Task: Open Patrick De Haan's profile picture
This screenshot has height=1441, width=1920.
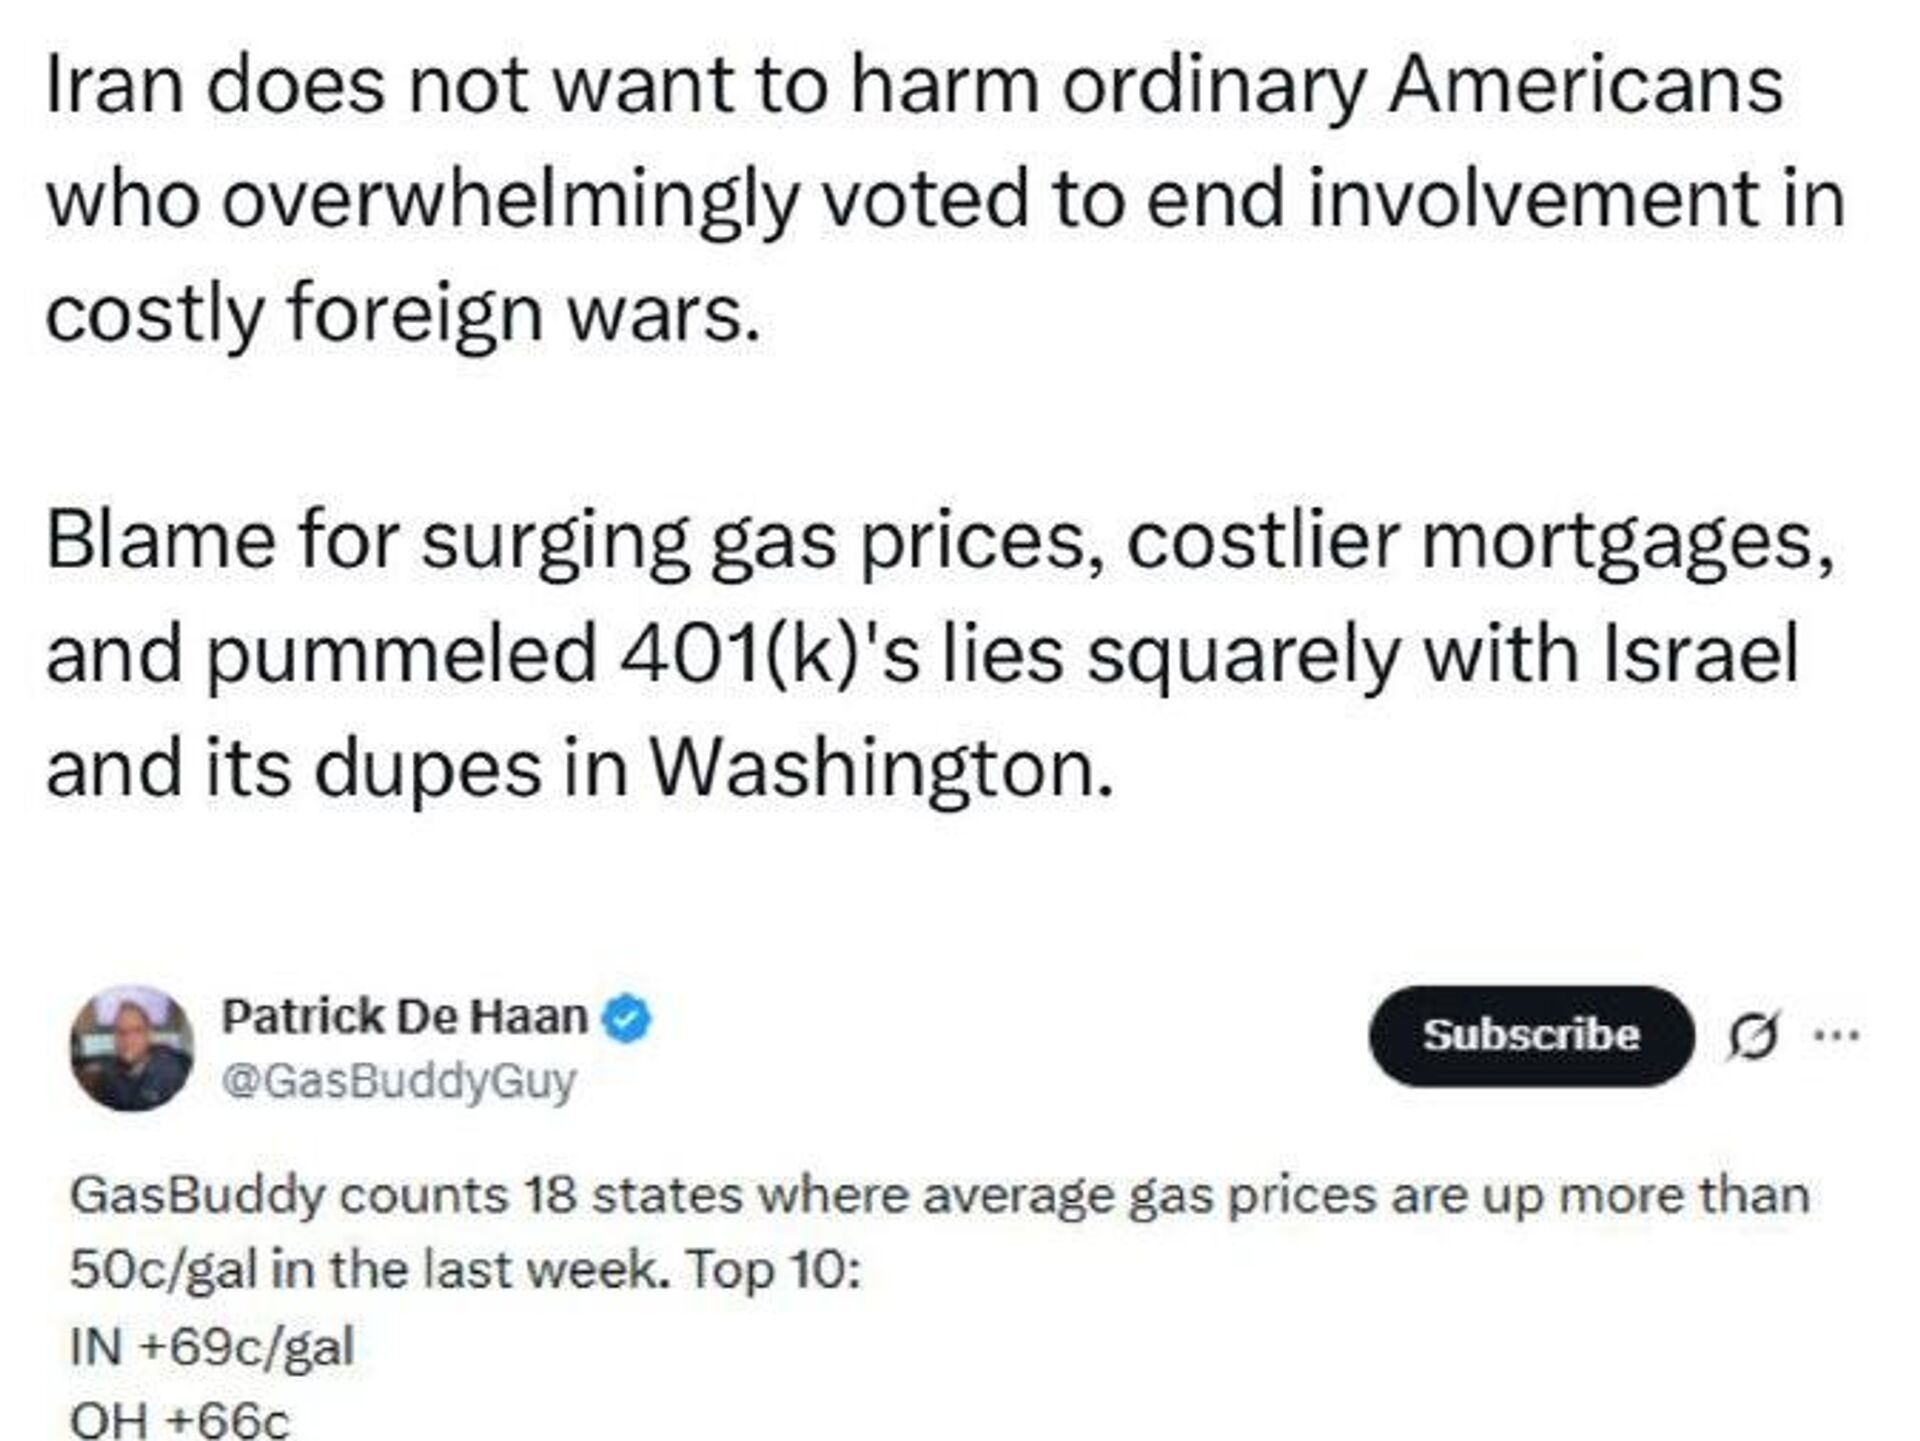Action: pos(131,1047)
